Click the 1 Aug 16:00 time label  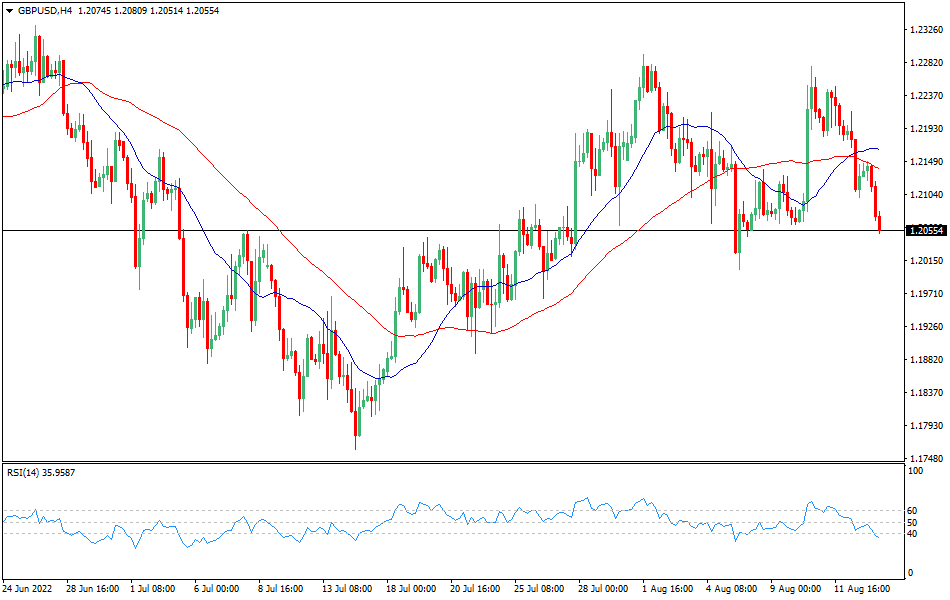(x=666, y=590)
